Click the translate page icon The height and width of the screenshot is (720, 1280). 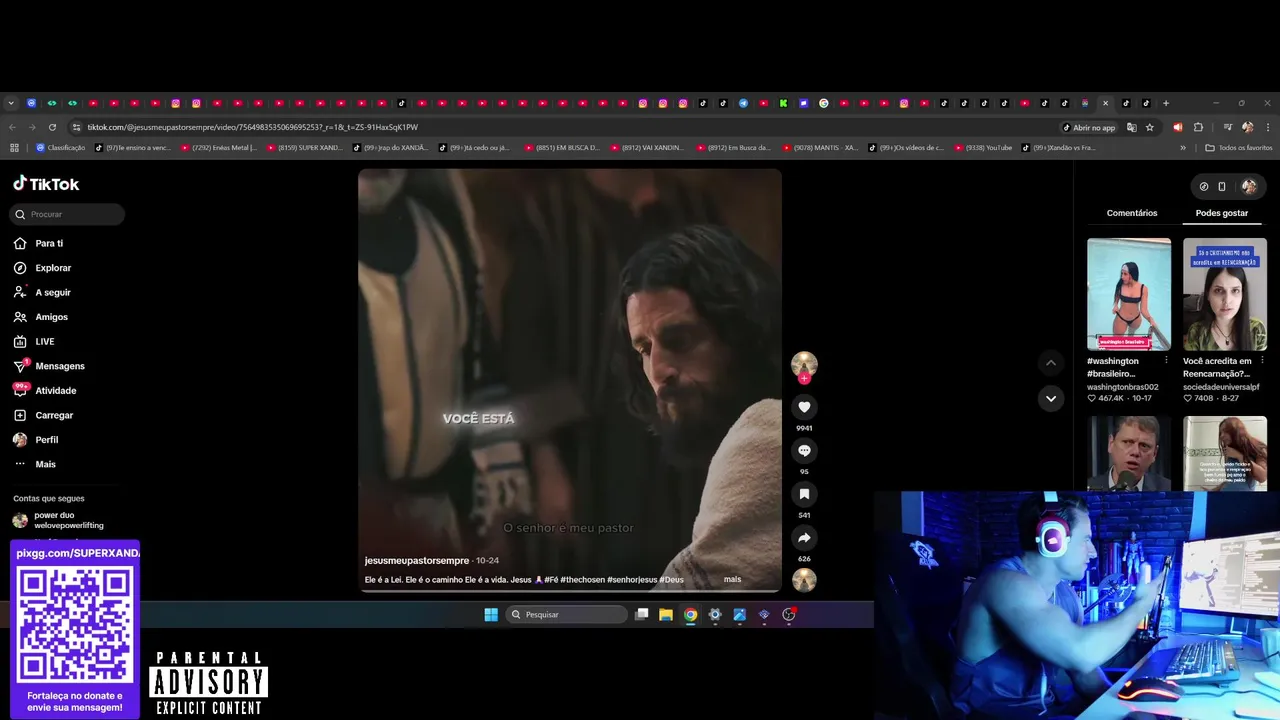tap(1132, 127)
